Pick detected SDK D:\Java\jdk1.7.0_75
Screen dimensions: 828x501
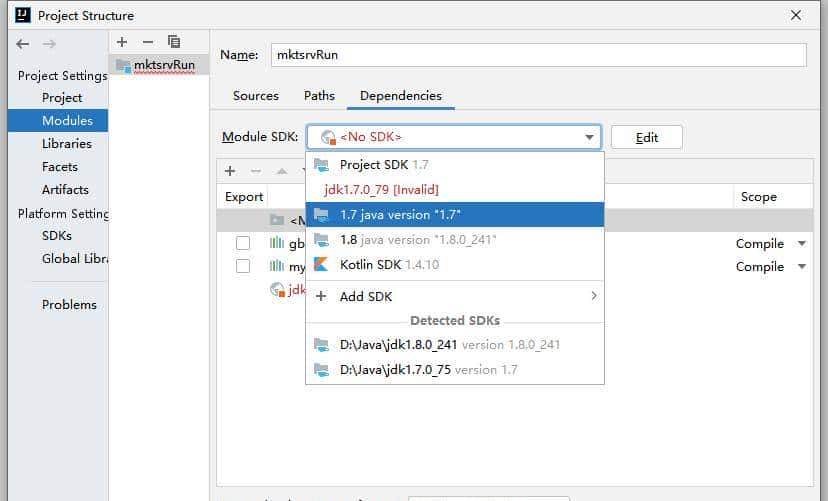pos(455,370)
